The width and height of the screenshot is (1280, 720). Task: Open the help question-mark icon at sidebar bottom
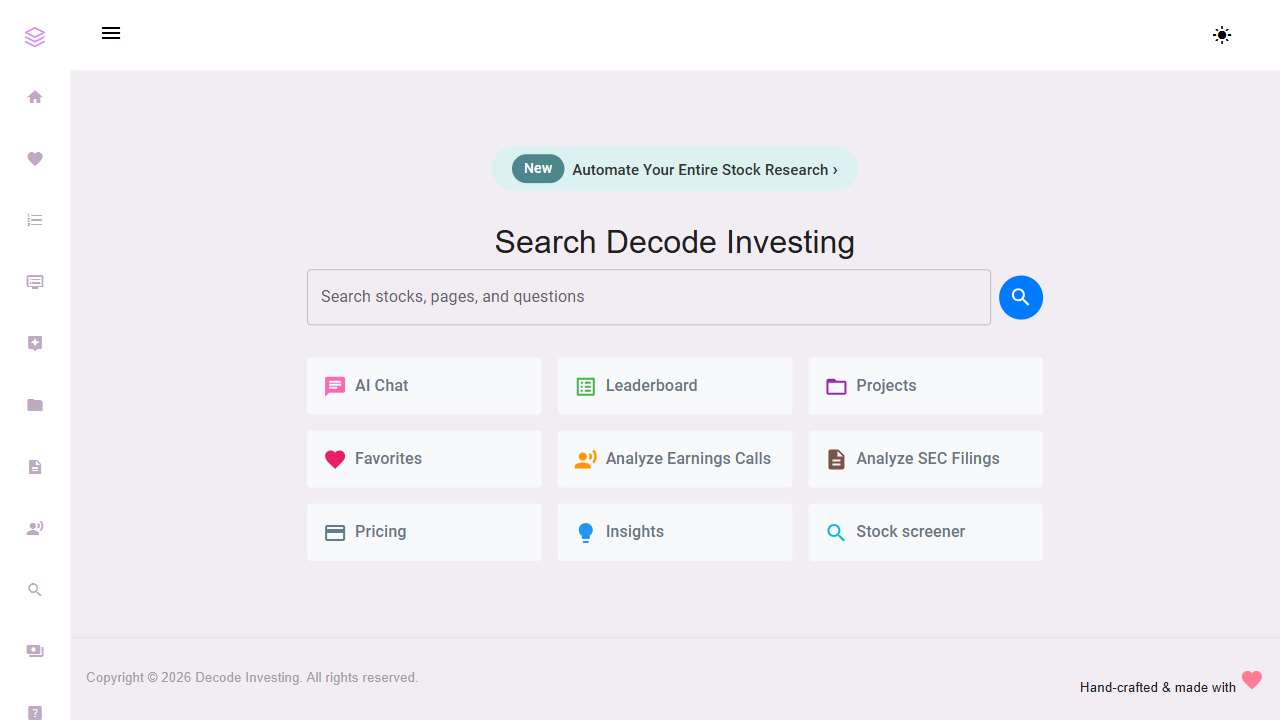coord(35,713)
